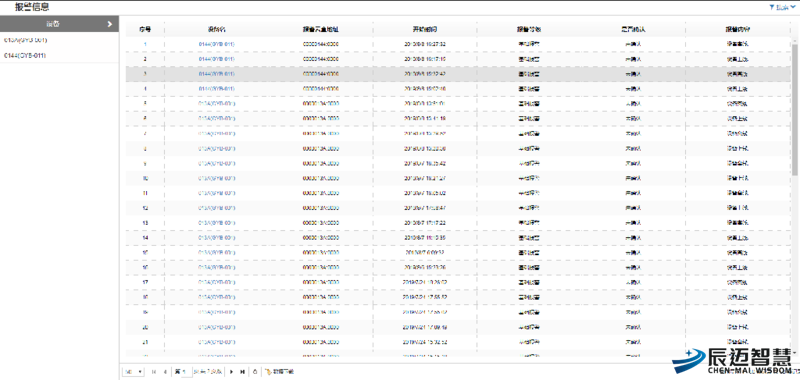Open the rows-per-page dropdown
Viewport: 800px width, 380px height.
coord(133,372)
